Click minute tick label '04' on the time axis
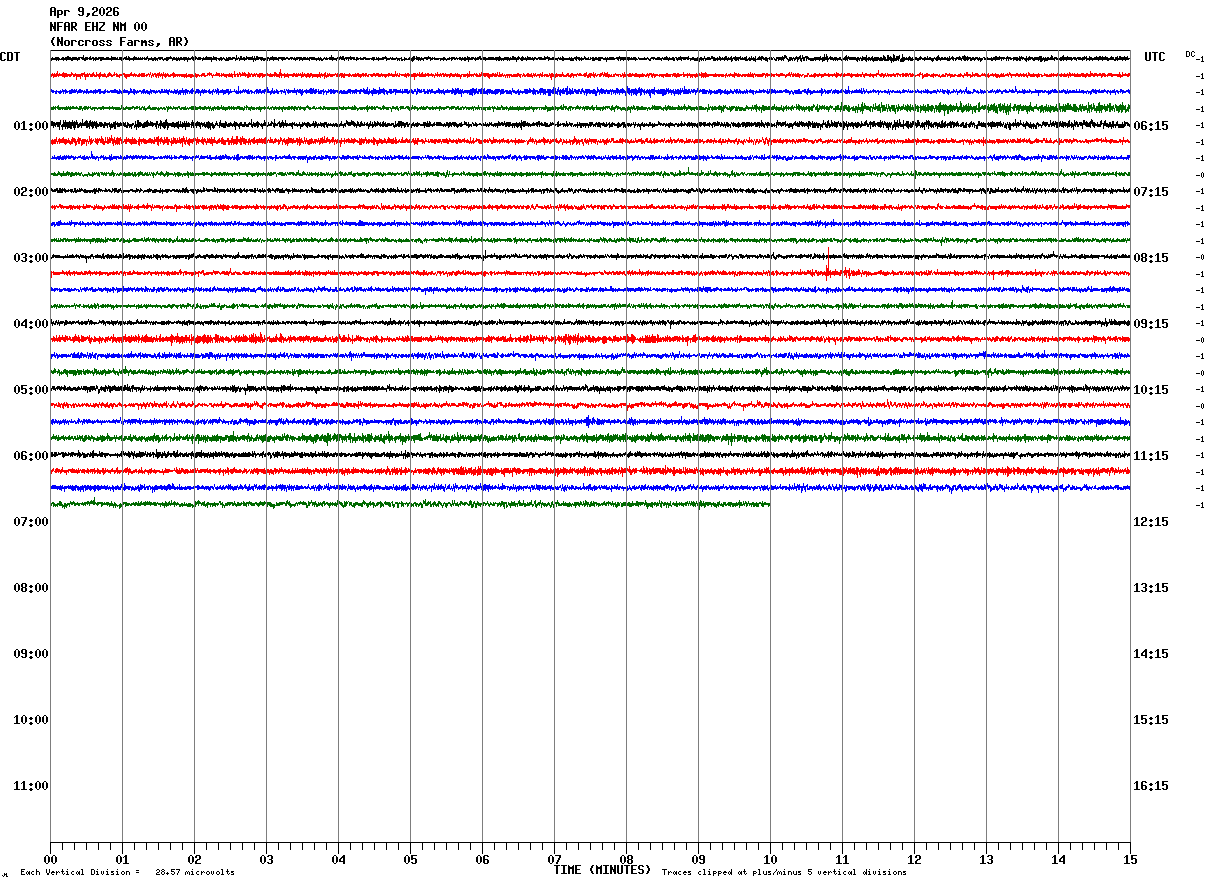Screen dimensions: 1210x886 click(x=338, y=859)
